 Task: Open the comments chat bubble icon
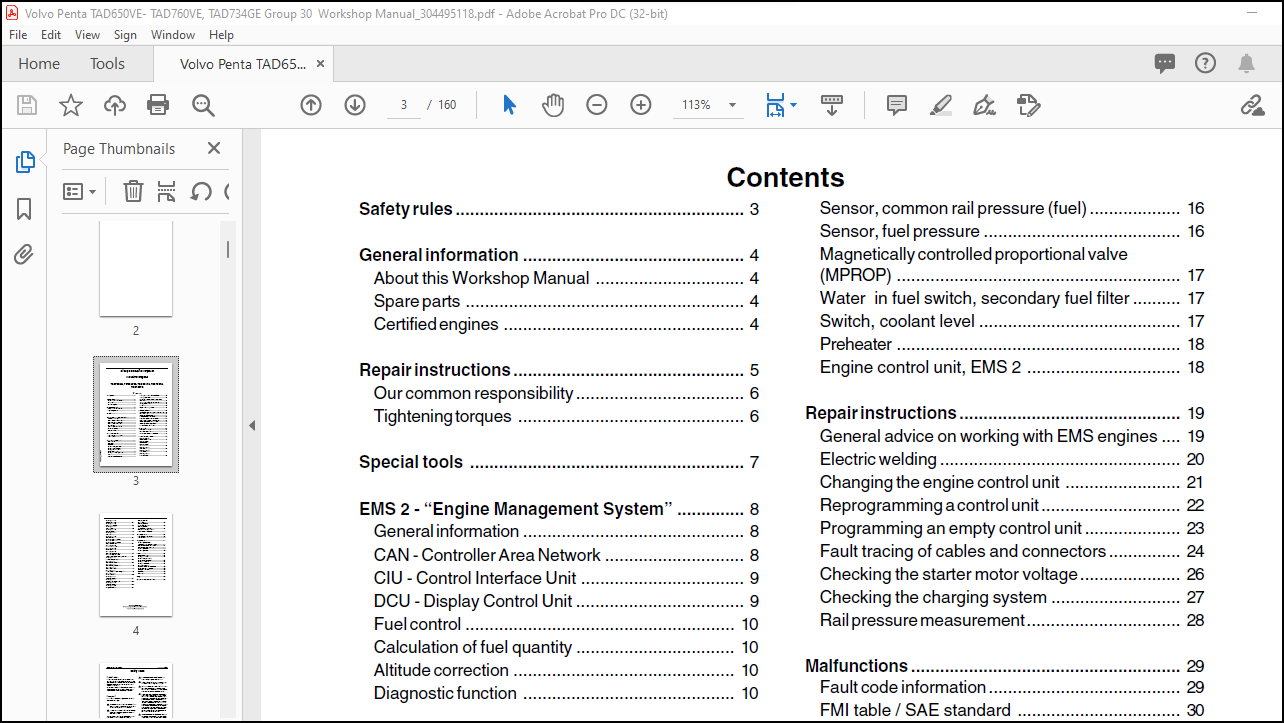[x=1165, y=64]
